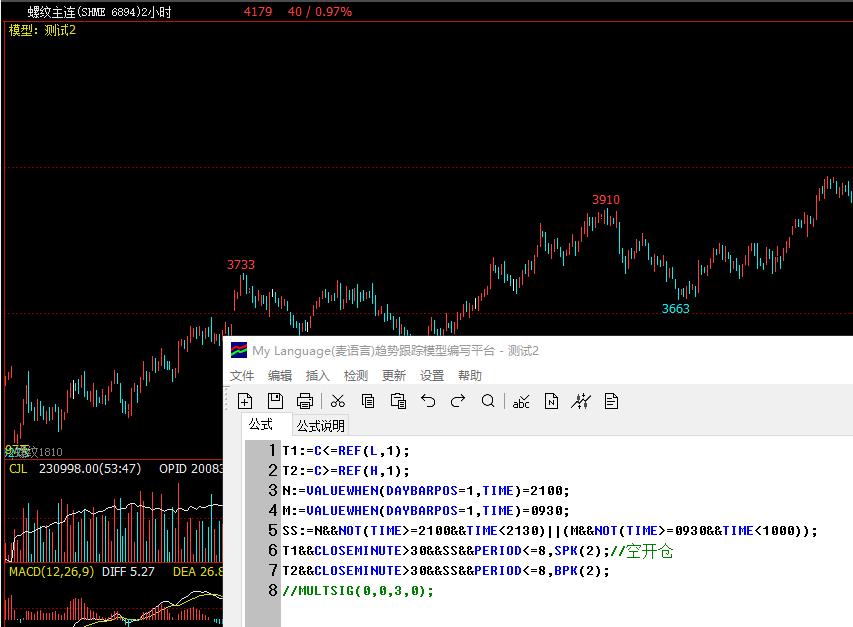Image resolution: width=853 pixels, height=627 pixels.
Task: Open the 编辑 menu
Action: [280, 376]
